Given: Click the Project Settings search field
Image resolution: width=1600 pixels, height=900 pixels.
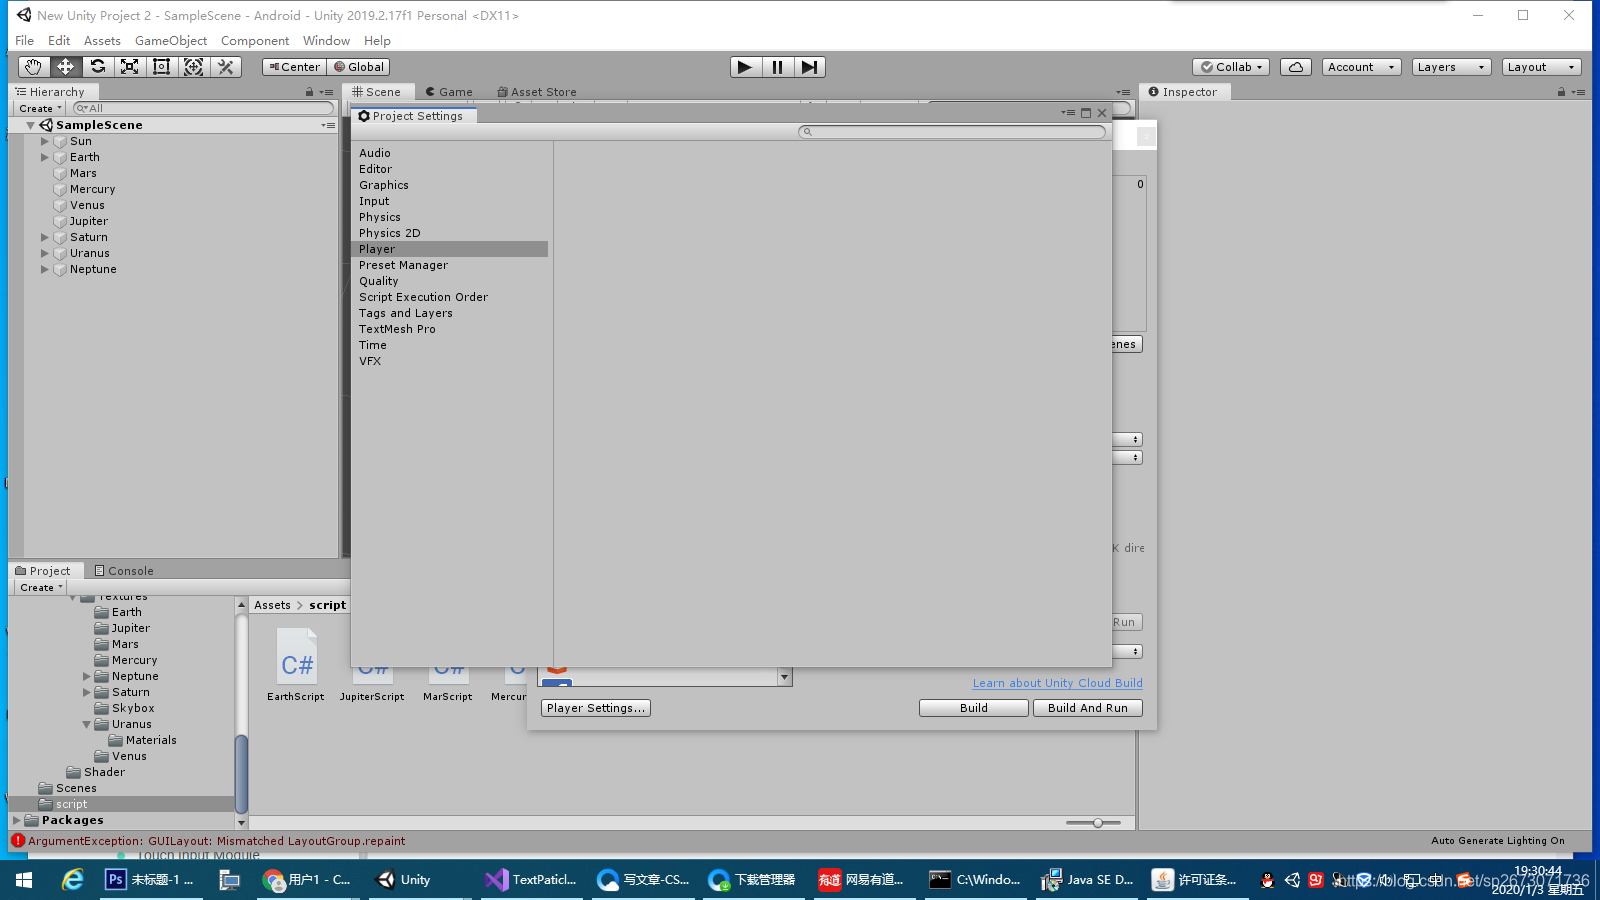Looking at the screenshot, I should [x=950, y=131].
